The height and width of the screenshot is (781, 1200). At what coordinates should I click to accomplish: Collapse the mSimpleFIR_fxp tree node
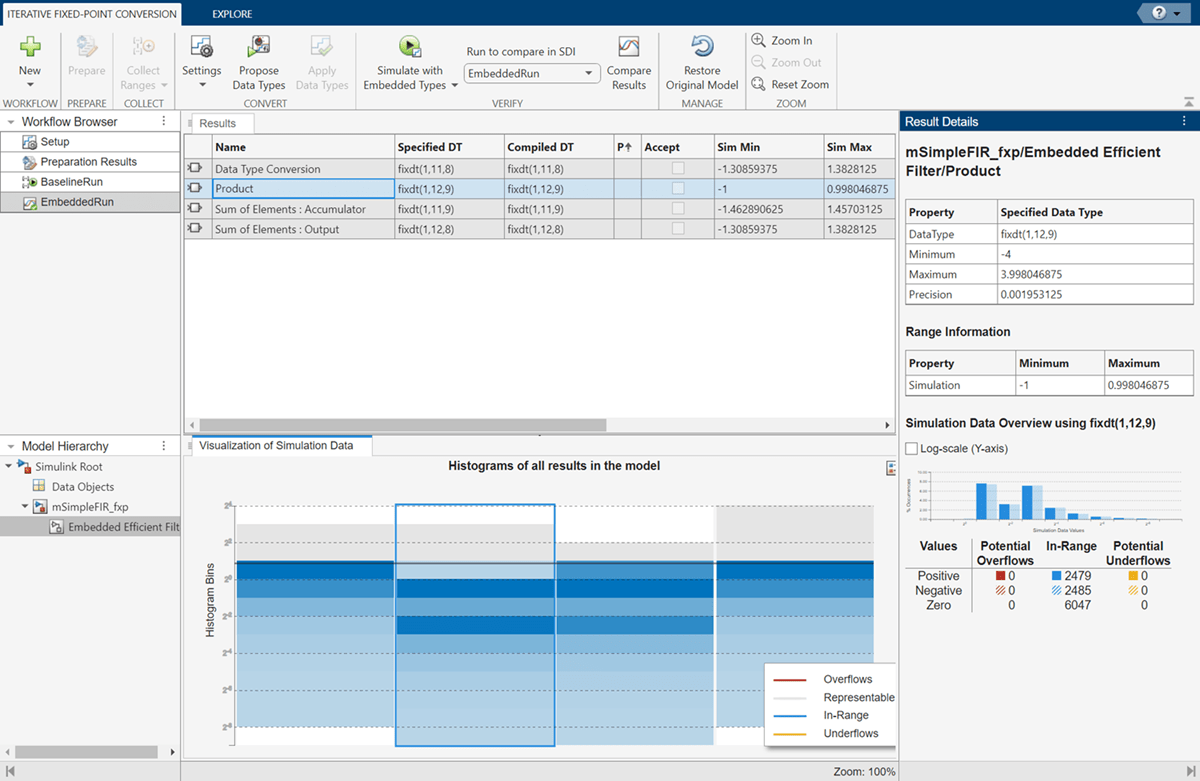point(25,507)
